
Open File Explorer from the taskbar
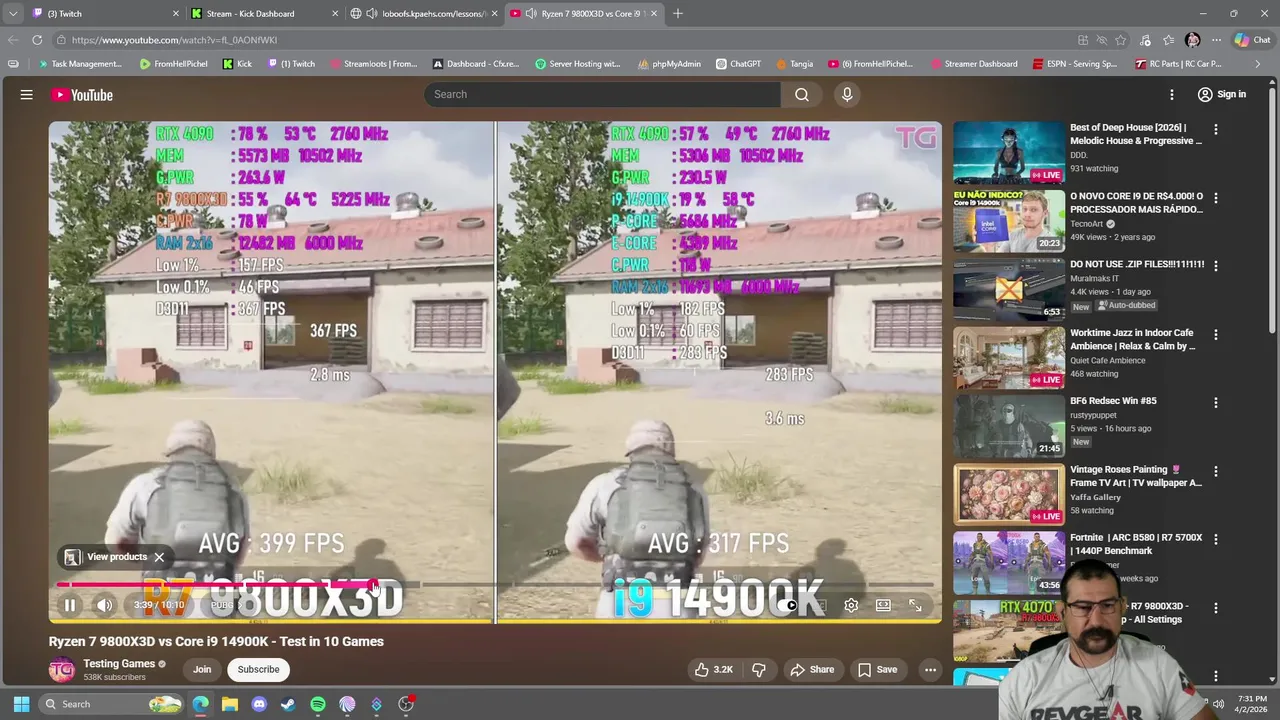(230, 704)
